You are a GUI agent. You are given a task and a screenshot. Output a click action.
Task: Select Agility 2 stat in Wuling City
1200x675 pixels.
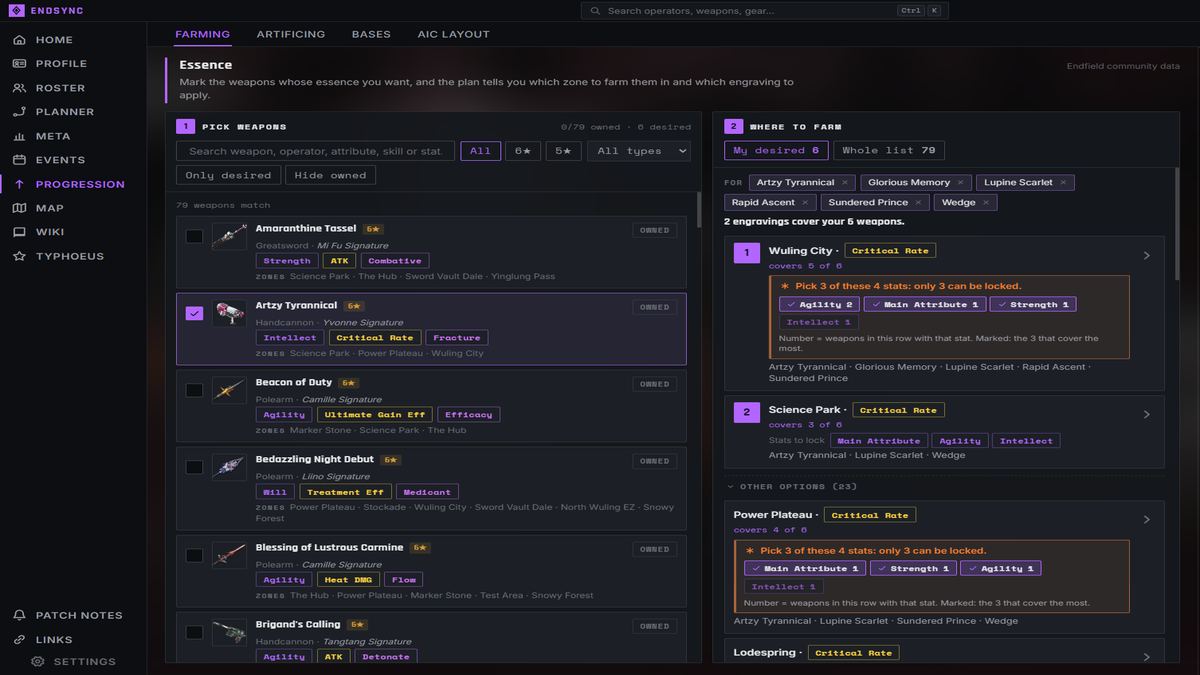click(x=820, y=305)
